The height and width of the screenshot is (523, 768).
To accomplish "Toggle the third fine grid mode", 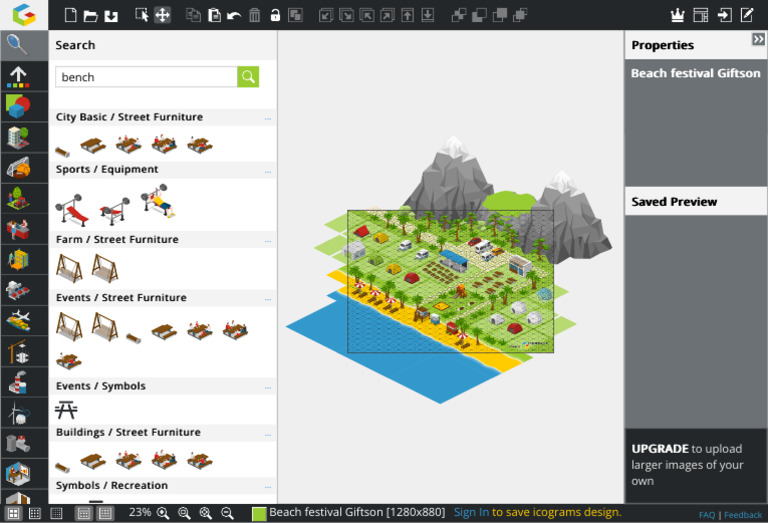I will tap(56, 513).
